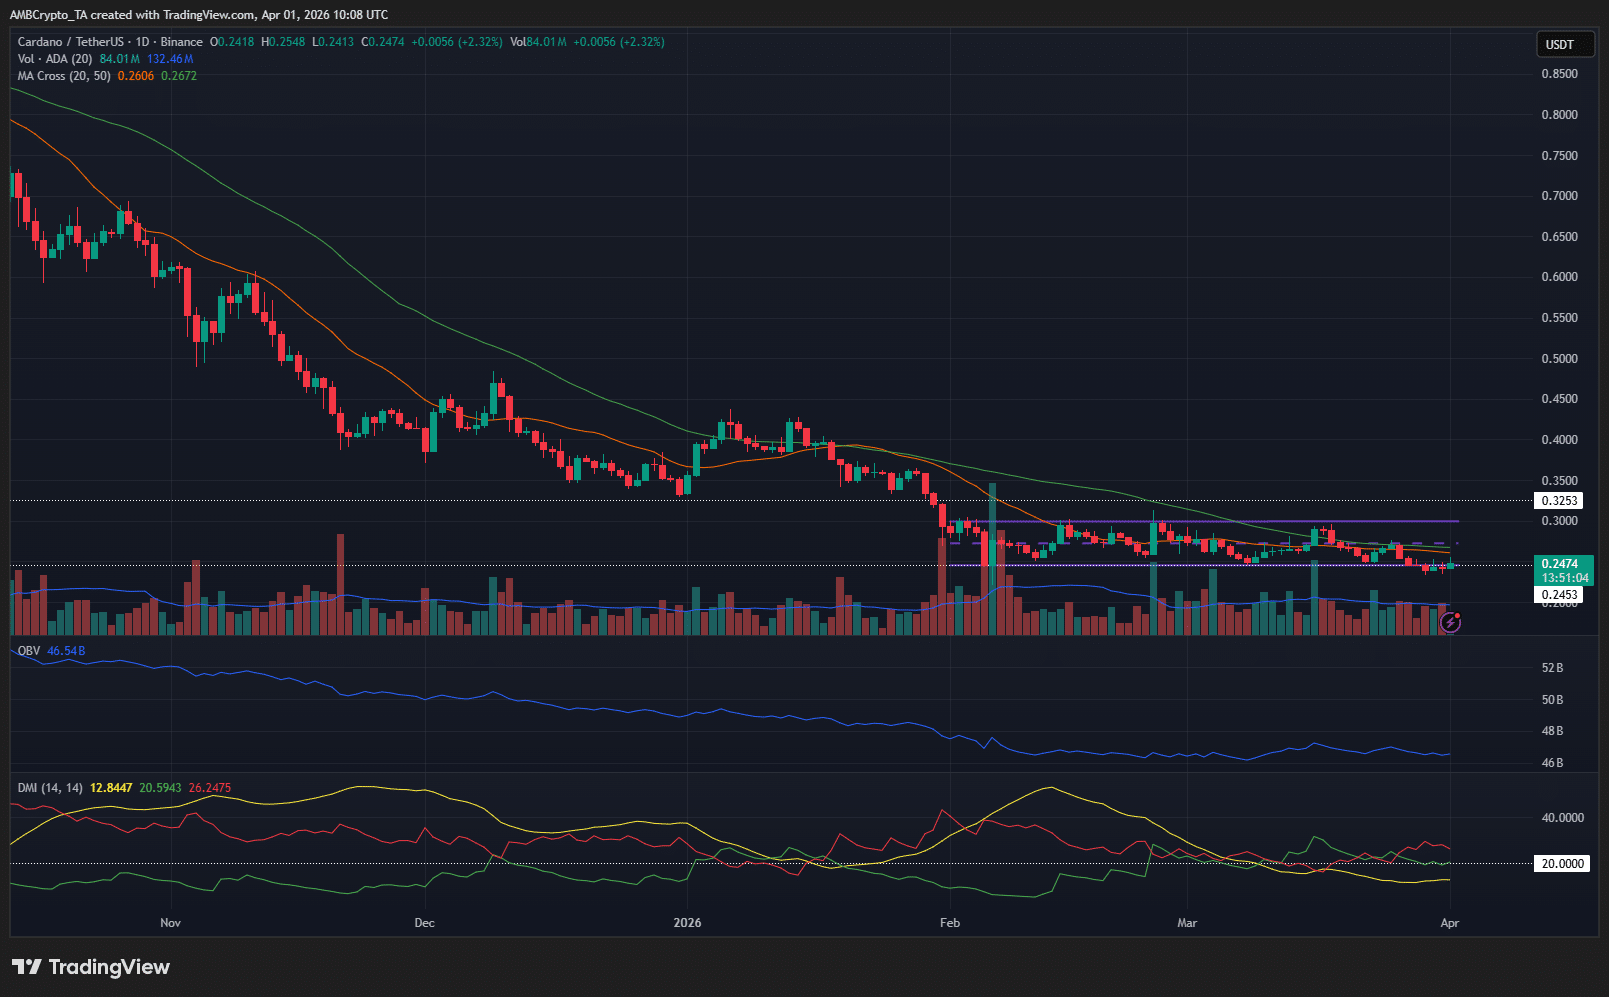This screenshot has width=1609, height=997.
Task: Click the 0.2453 price level label
Action: coord(1559,595)
